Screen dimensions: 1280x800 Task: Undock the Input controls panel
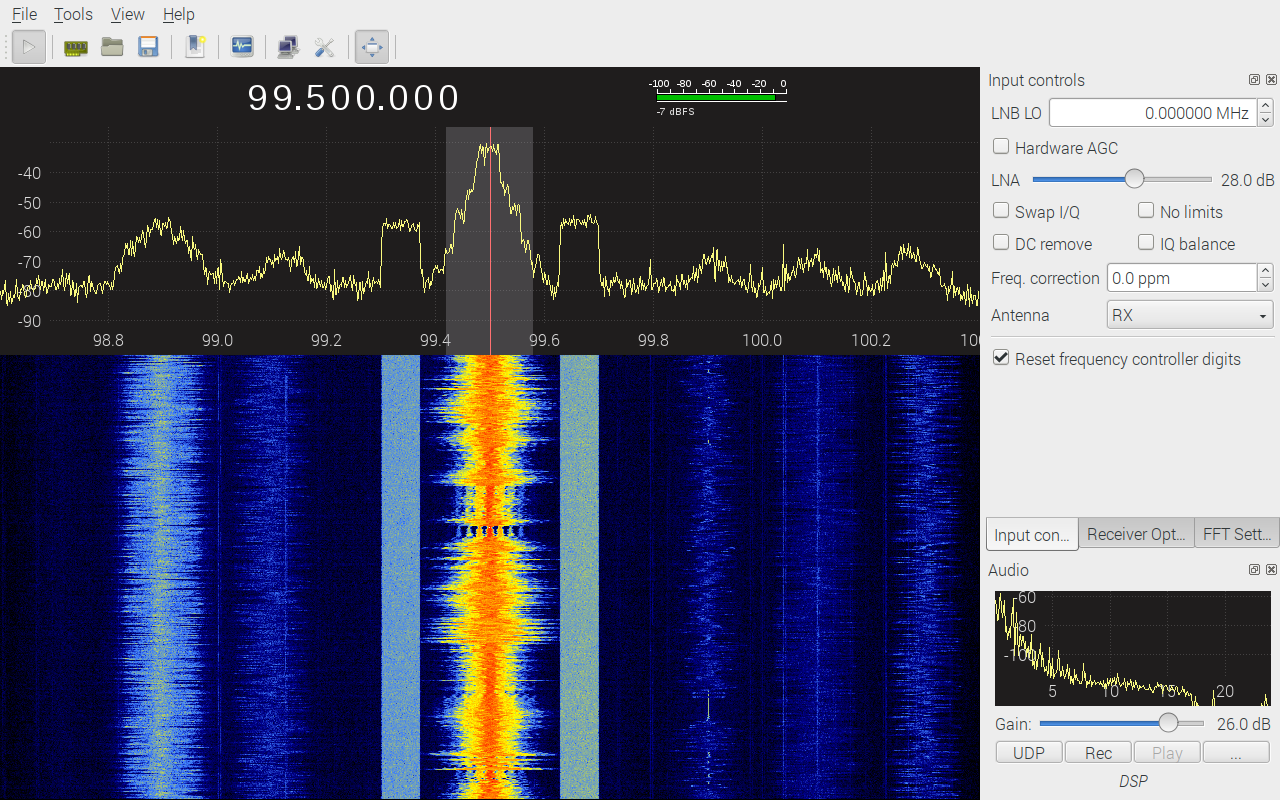click(x=1254, y=80)
